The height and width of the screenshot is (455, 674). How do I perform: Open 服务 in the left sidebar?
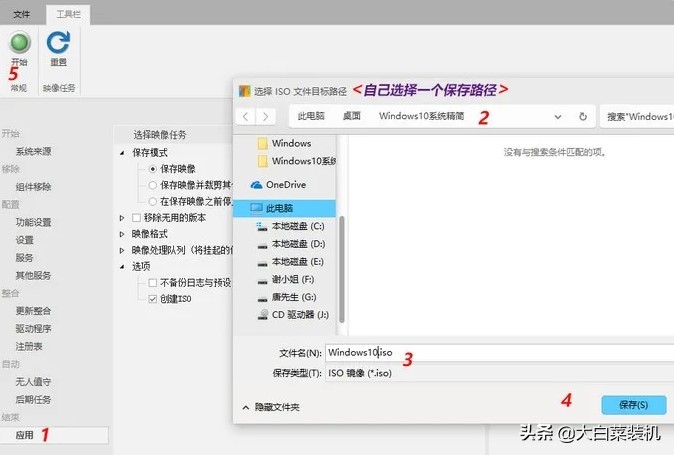(25, 258)
